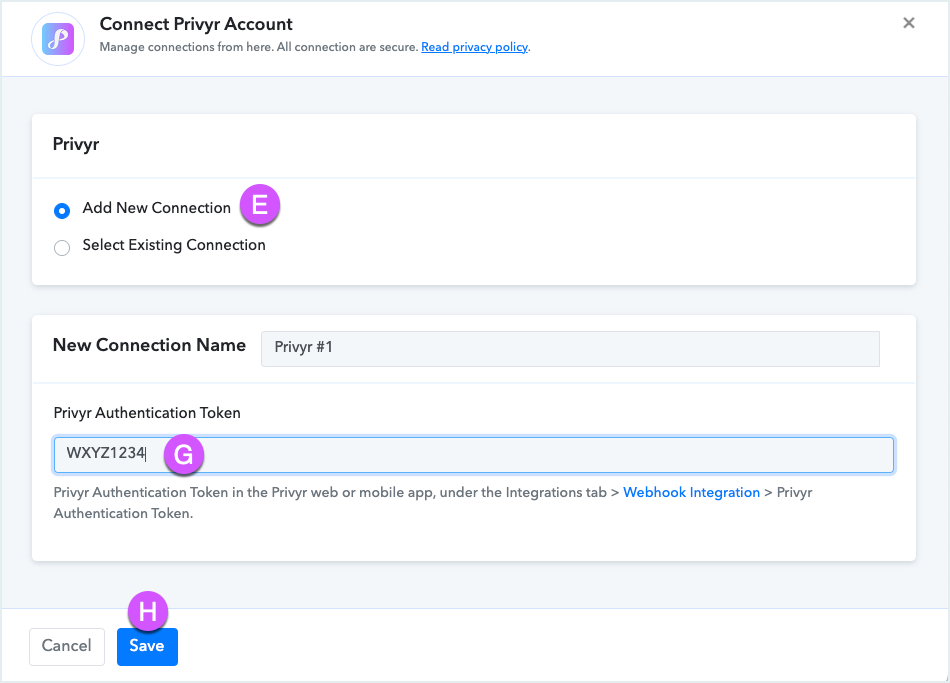This screenshot has width=950, height=683.
Task: Click the New Connection Name field
Action: (x=570, y=348)
